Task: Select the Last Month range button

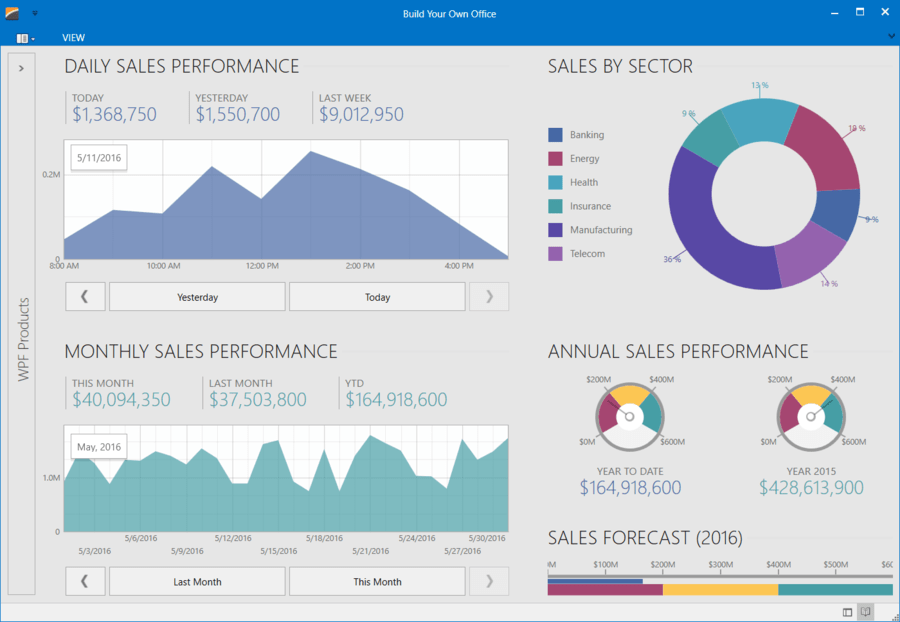Action: tap(197, 581)
